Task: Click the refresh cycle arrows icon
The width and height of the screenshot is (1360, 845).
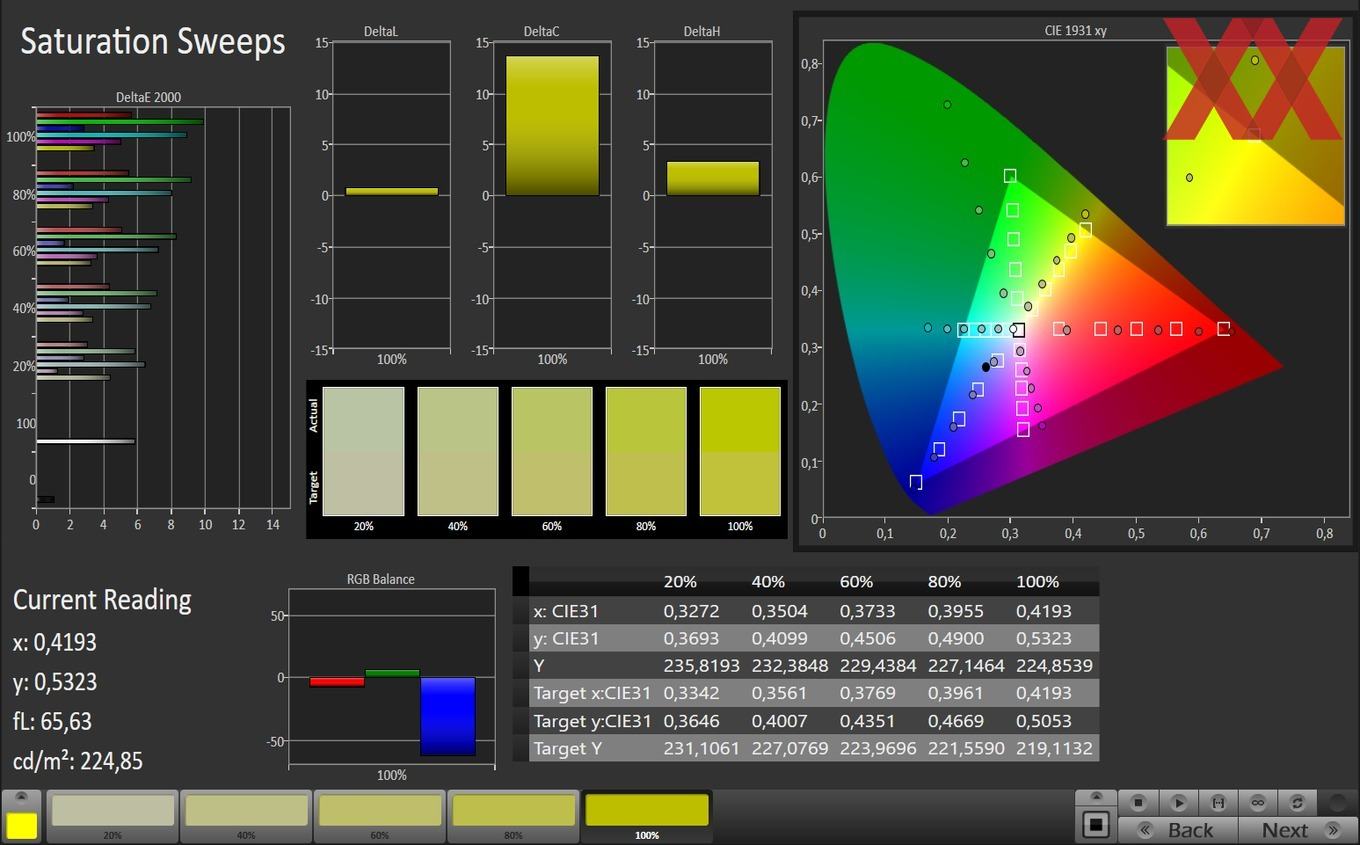Action: 1297,802
